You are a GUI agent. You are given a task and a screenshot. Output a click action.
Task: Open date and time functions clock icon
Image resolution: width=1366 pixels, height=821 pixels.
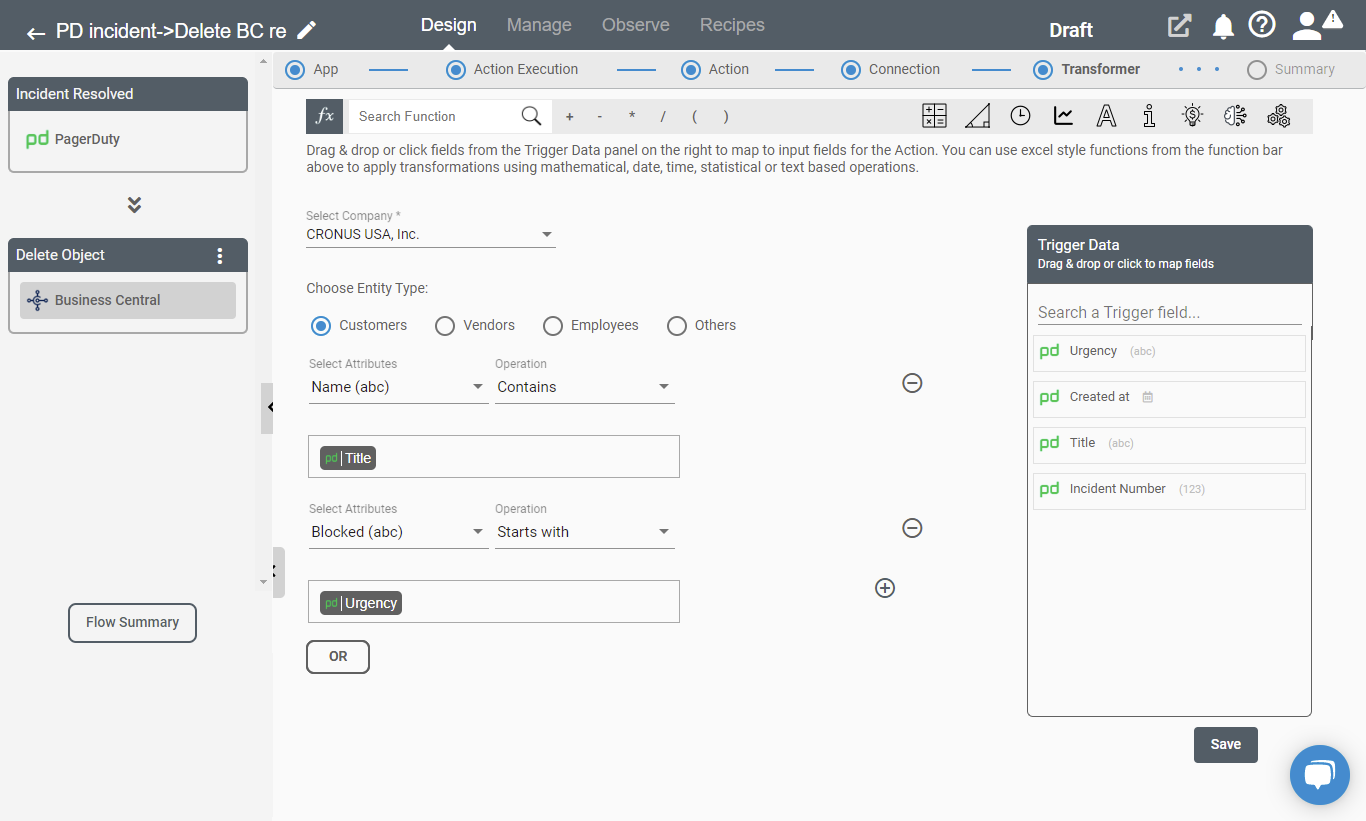tap(1020, 116)
